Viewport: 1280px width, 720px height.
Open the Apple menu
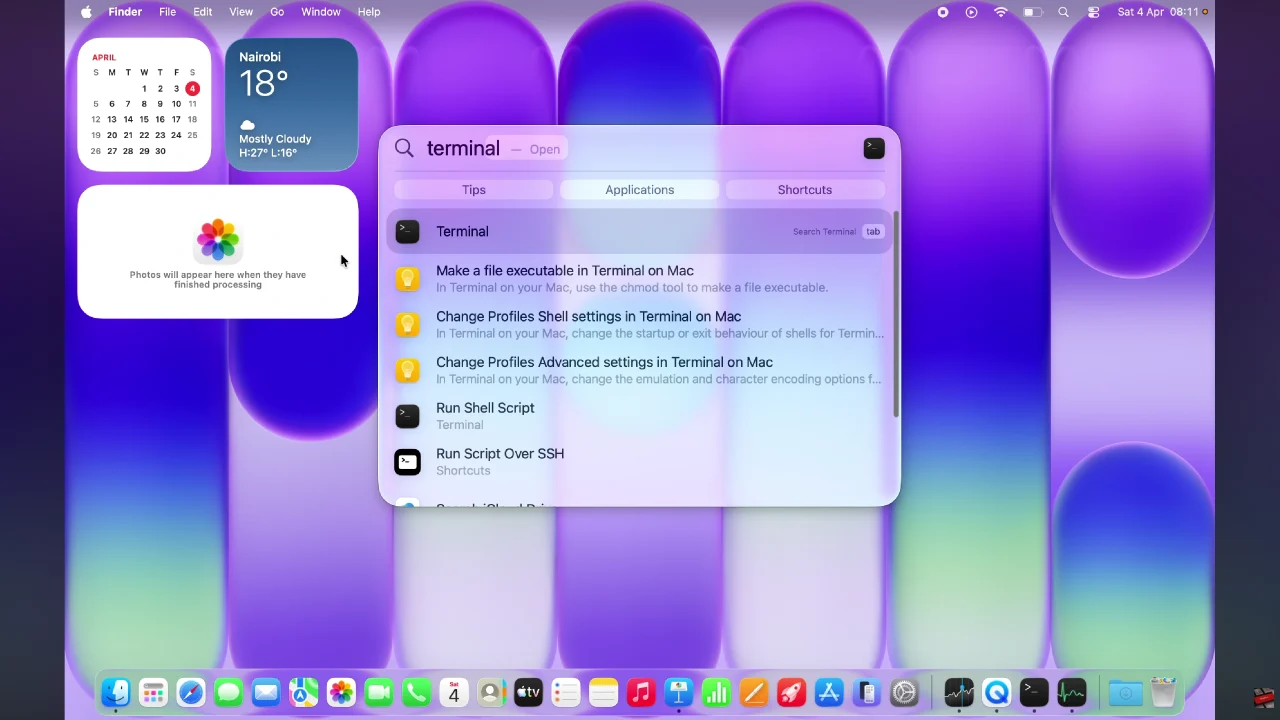pyautogui.click(x=86, y=12)
